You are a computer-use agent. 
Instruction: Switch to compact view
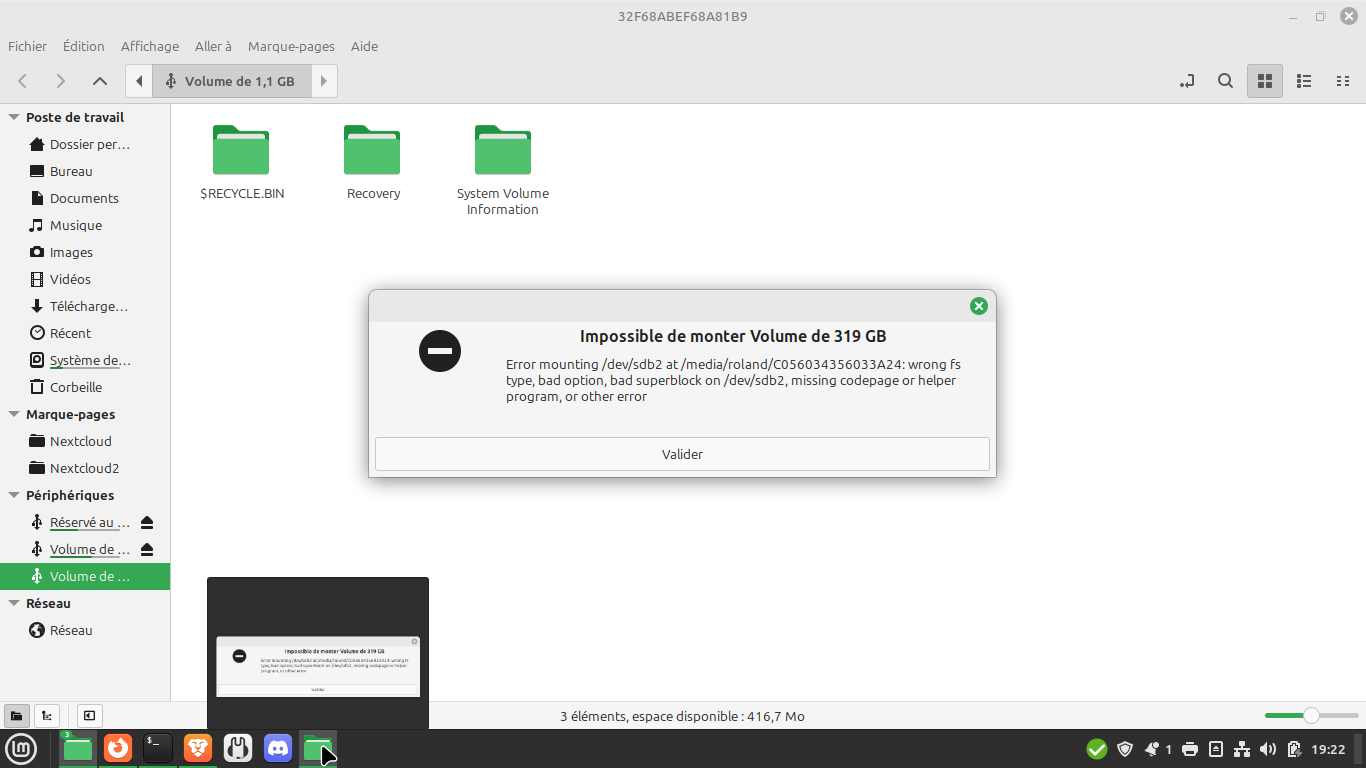1343,81
